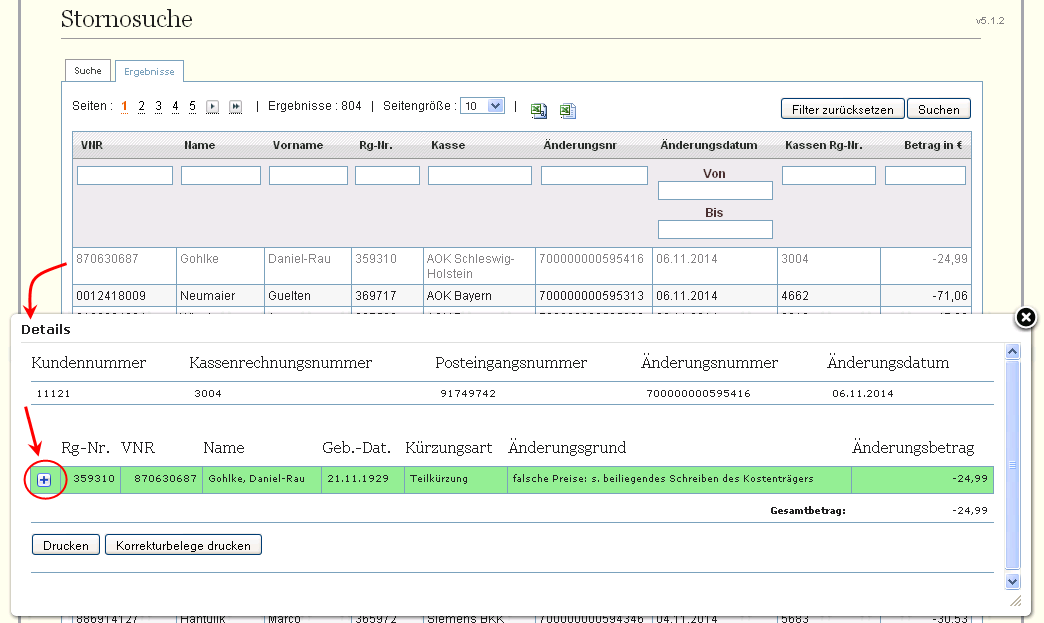Click the Details scrollbar thumb
Screen dimensions: 1044x623
point(1013,465)
